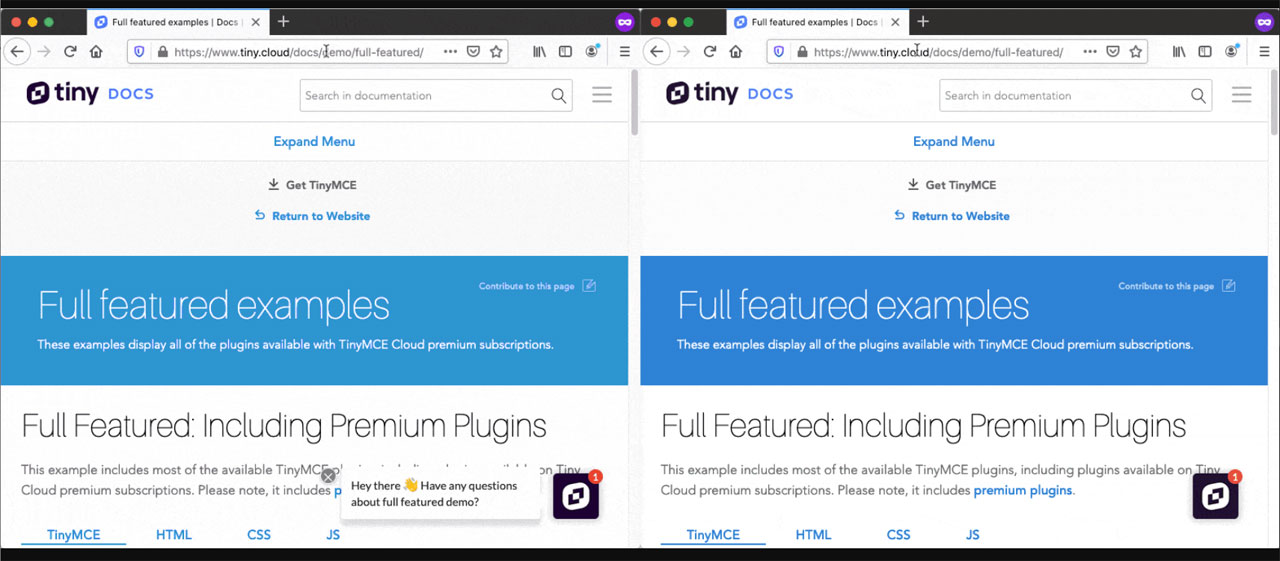Expand Menu link in right window

pos(954,142)
